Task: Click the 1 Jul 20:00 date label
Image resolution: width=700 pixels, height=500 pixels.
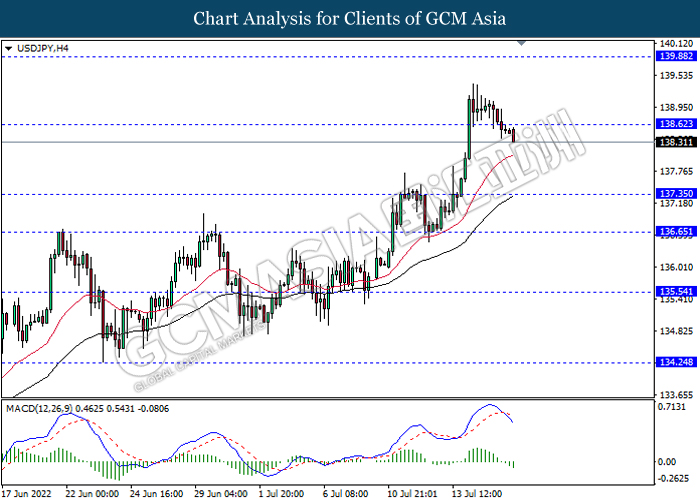Action: [x=282, y=494]
